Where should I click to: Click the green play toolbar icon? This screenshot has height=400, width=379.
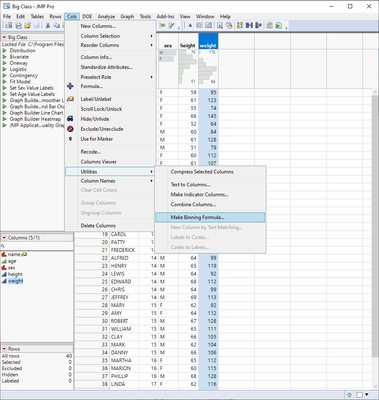coord(279,26)
